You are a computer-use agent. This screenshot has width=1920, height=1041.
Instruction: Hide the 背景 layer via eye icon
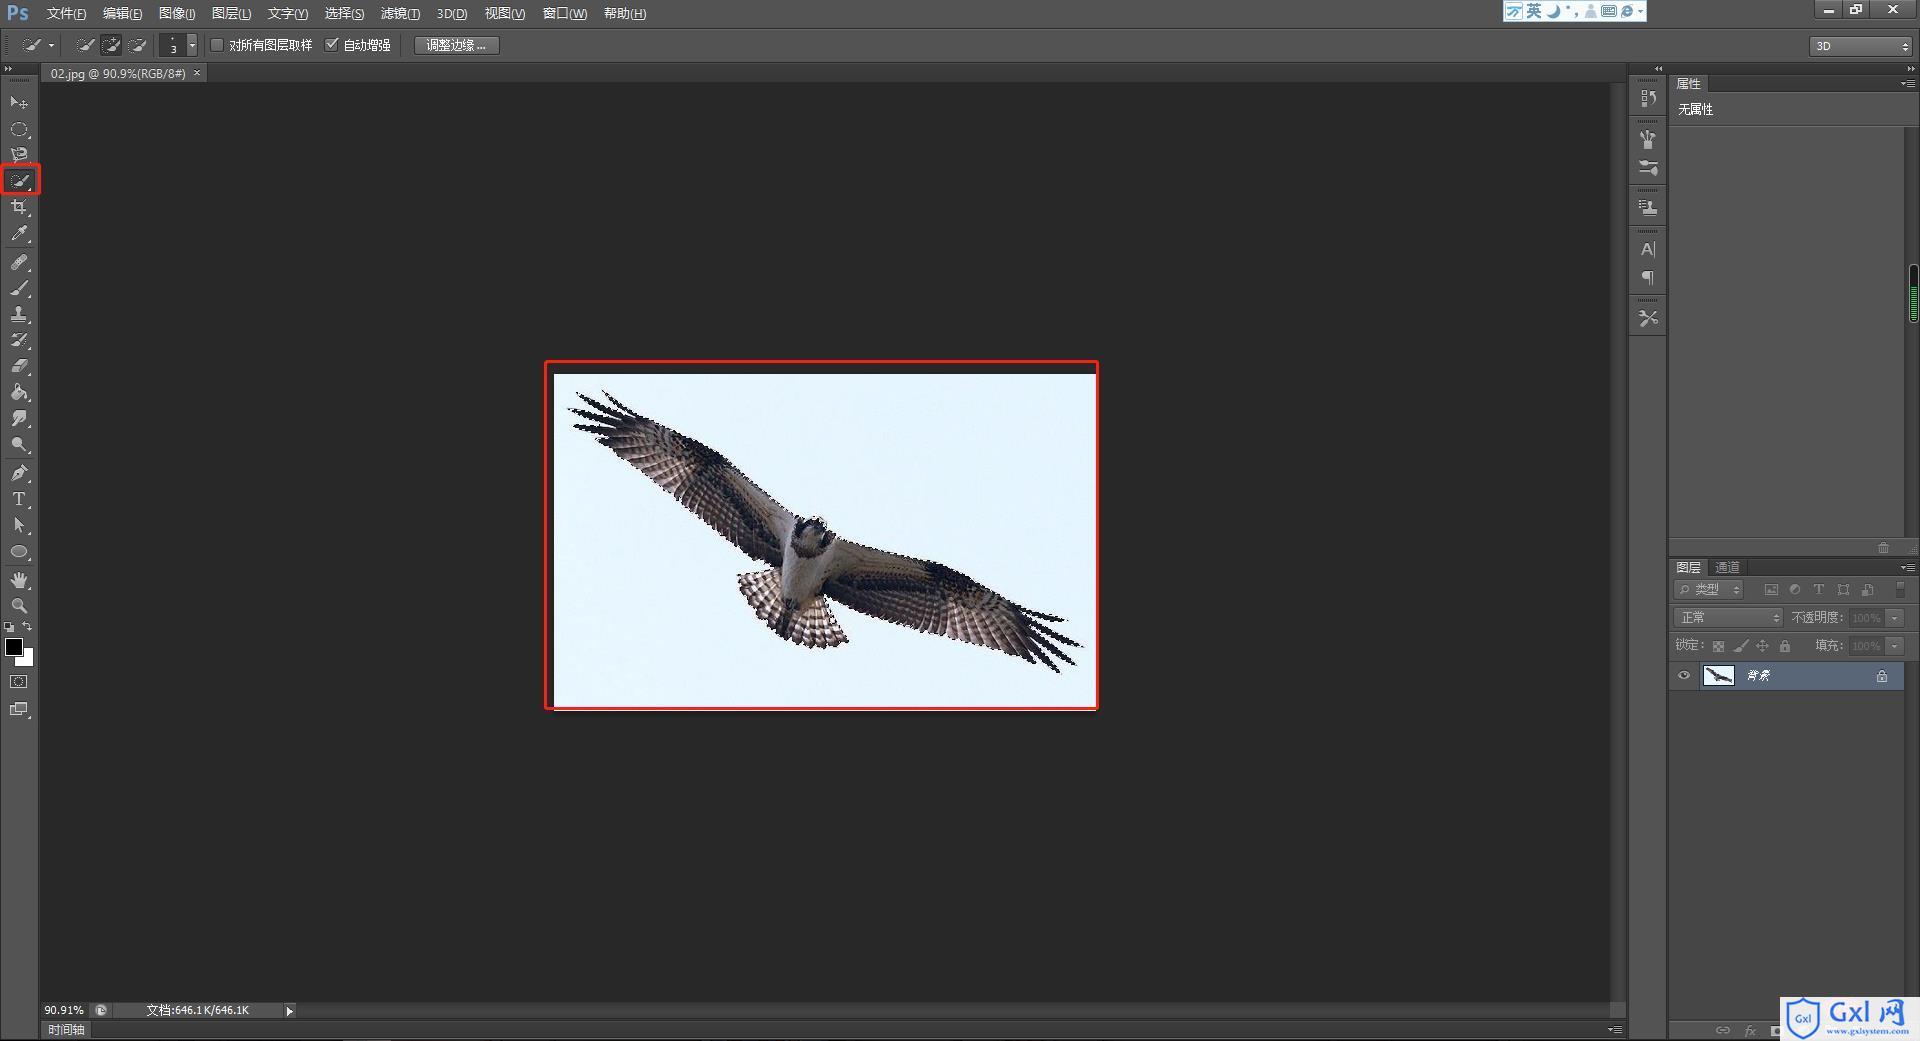pos(1684,676)
